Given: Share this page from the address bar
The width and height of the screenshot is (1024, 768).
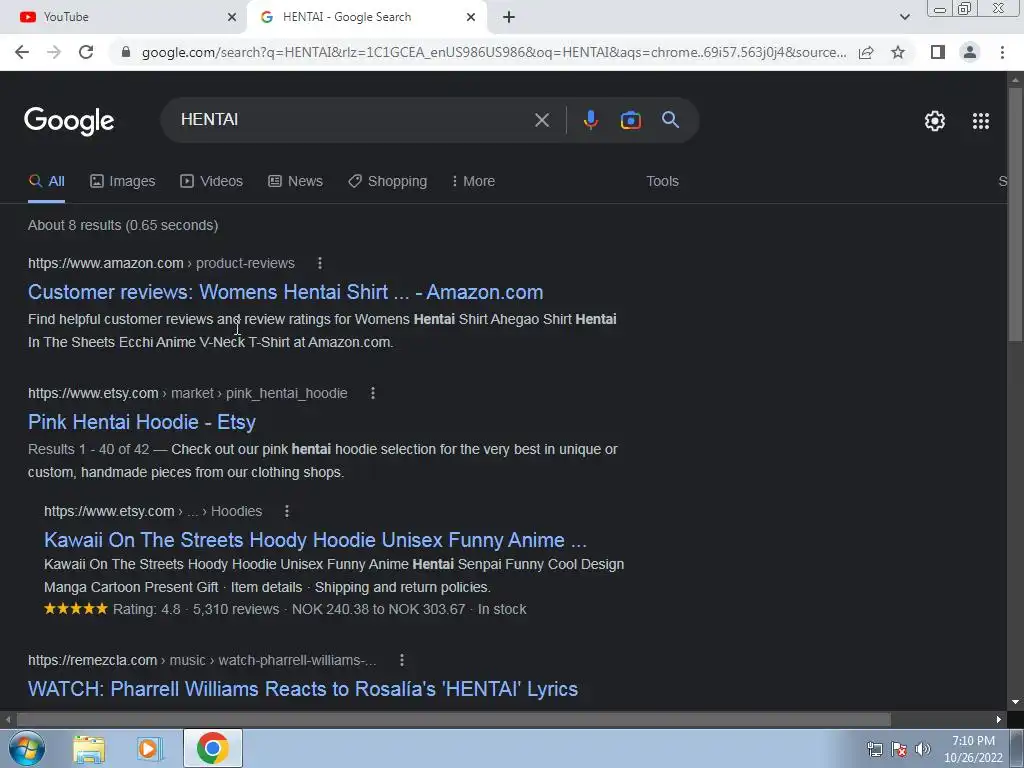Looking at the screenshot, I should (866, 52).
